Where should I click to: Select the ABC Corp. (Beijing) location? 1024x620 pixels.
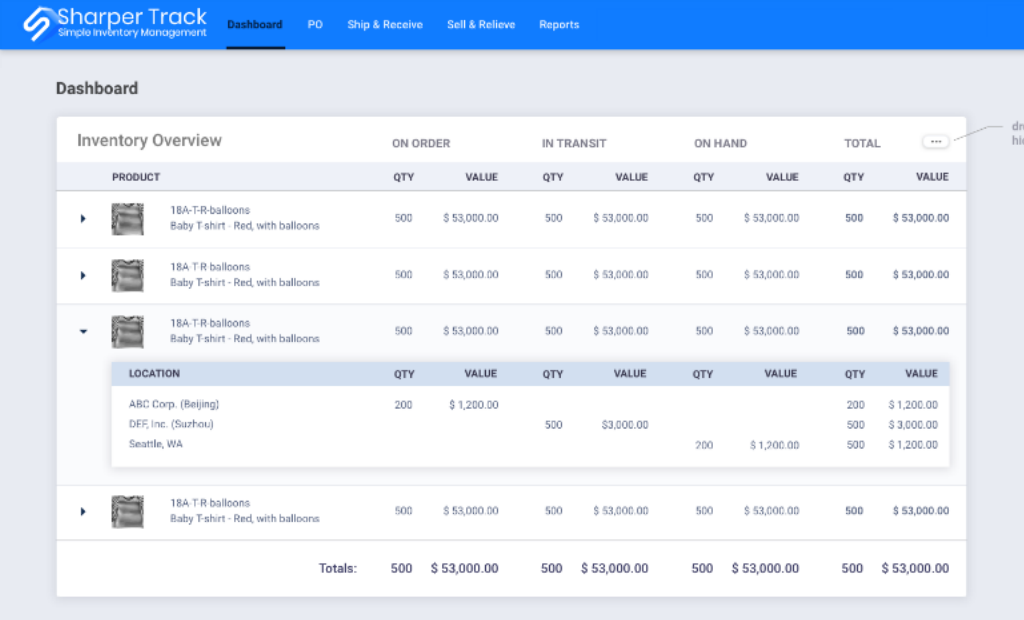[174, 405]
